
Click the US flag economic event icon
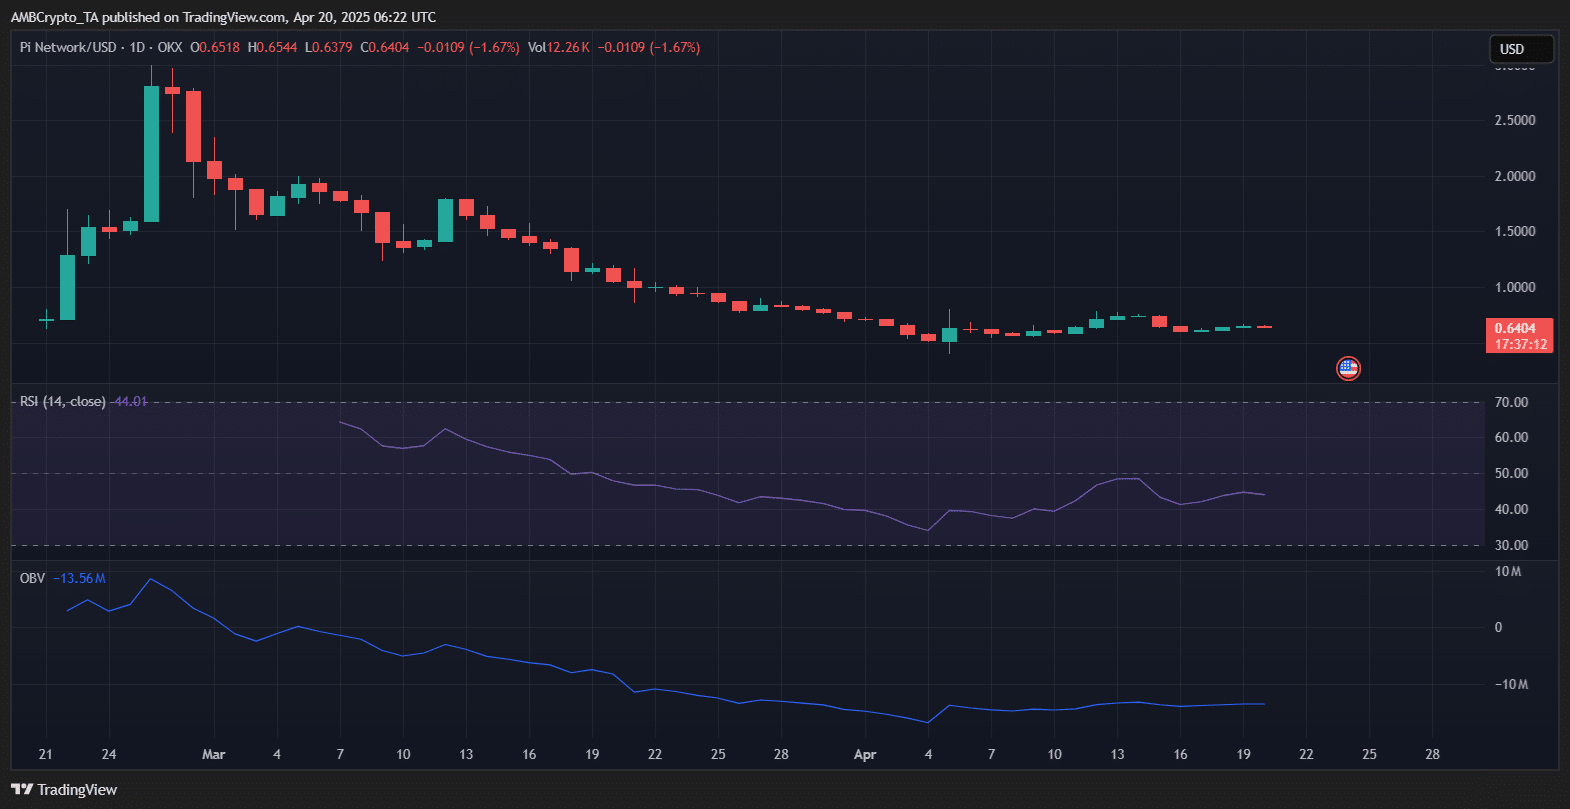[1348, 368]
